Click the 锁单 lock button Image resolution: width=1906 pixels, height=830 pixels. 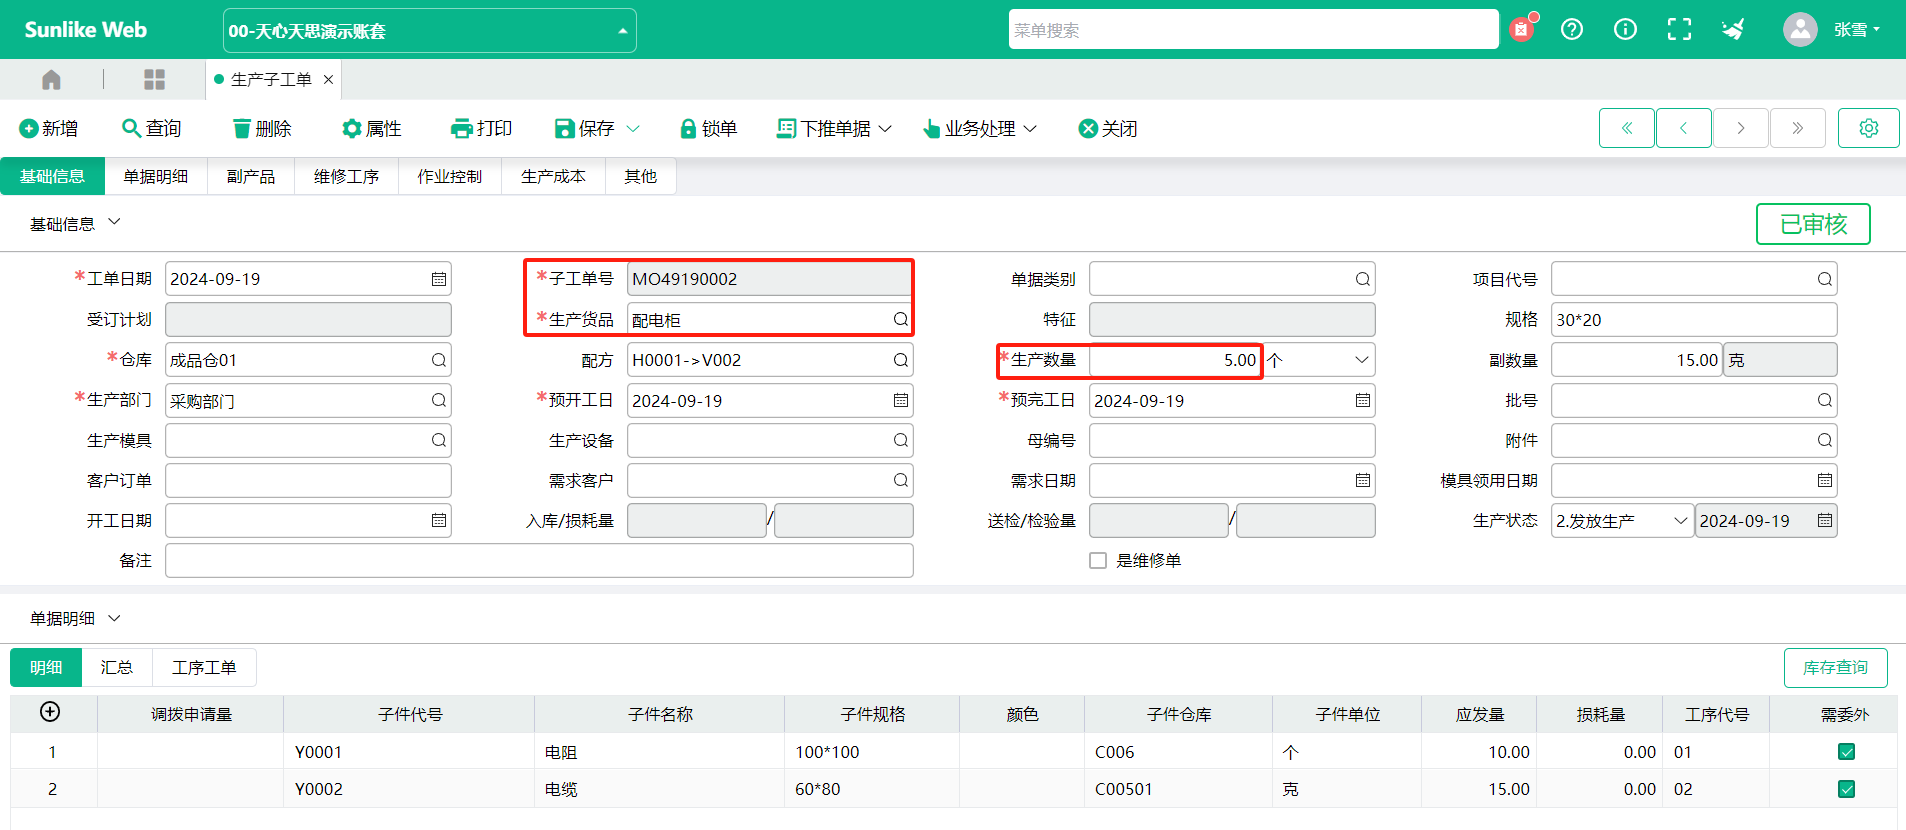click(708, 128)
